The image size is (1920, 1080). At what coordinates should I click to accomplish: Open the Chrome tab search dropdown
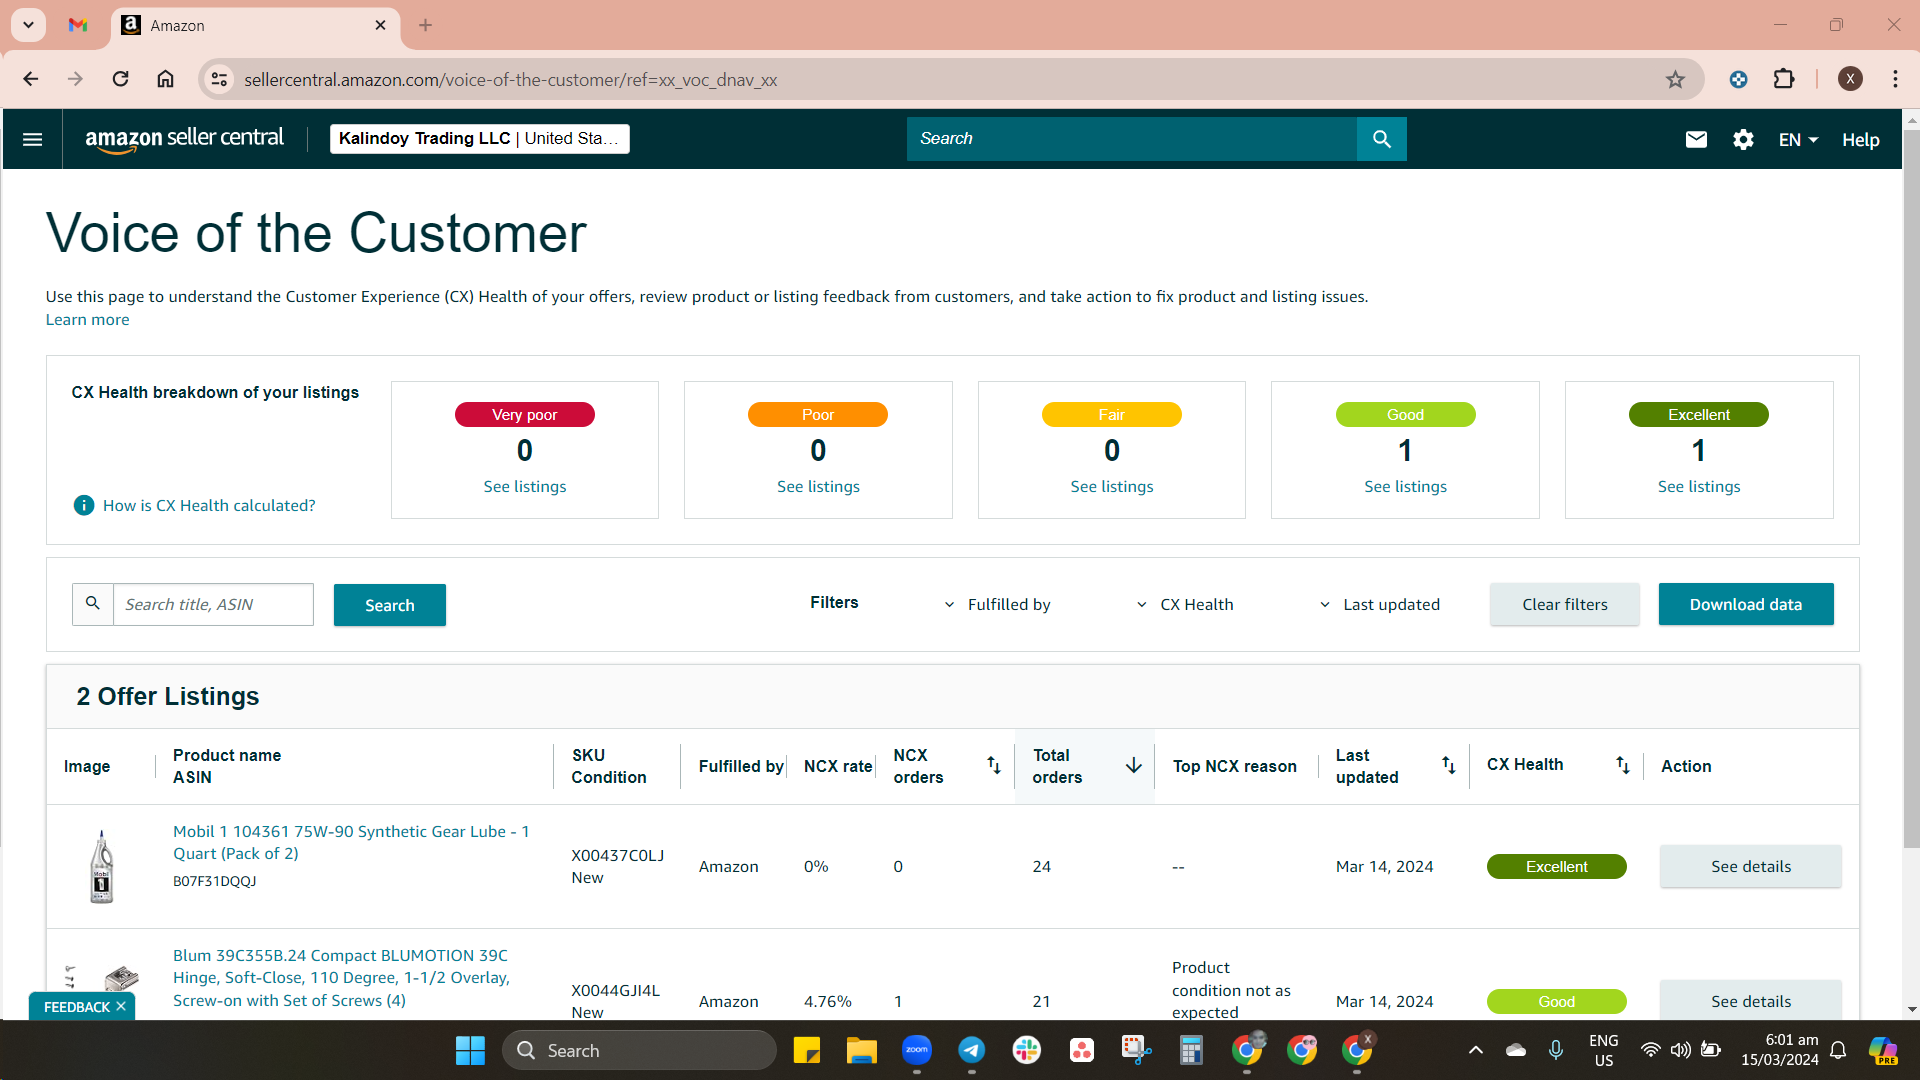[28, 25]
